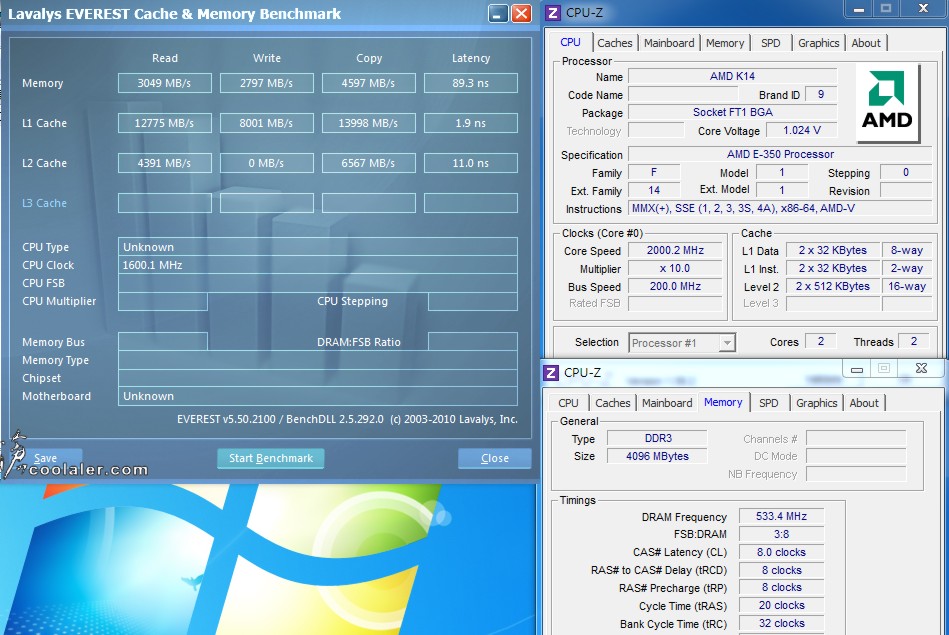
Task: Click the AMD logo in the upper CPU-Z window
Action: (887, 102)
